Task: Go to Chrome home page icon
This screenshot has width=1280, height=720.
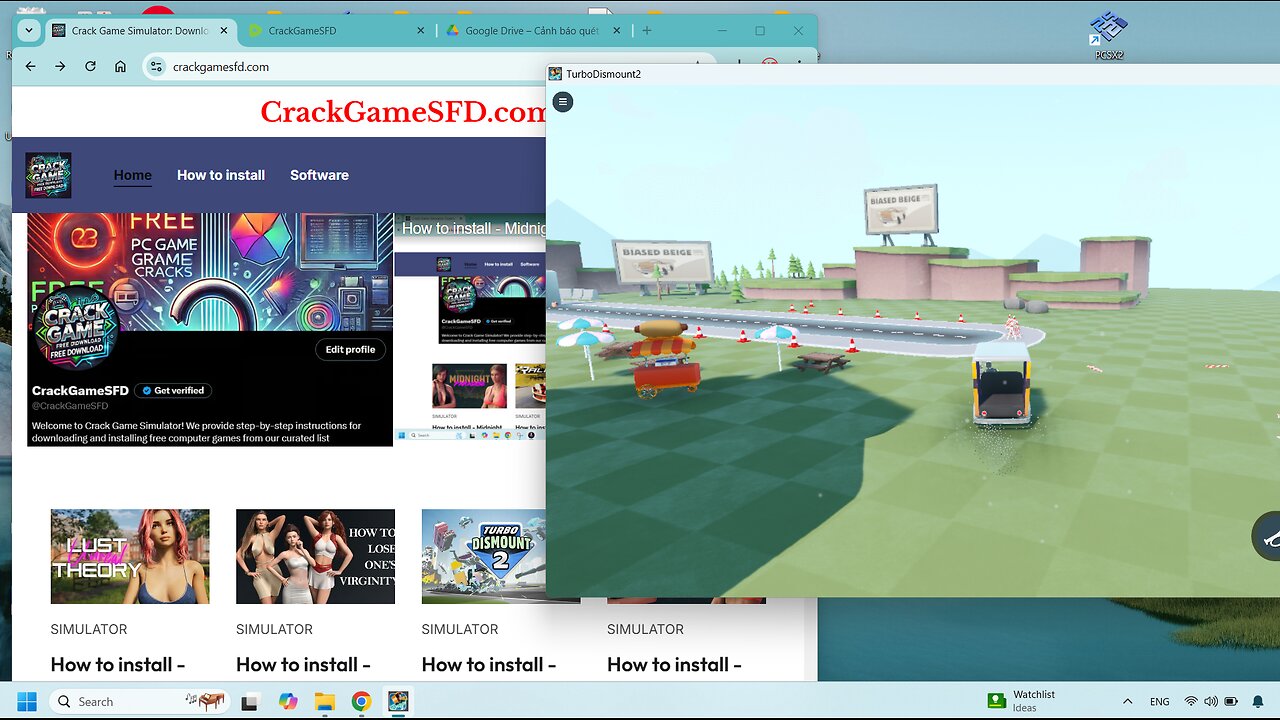Action: (x=120, y=67)
